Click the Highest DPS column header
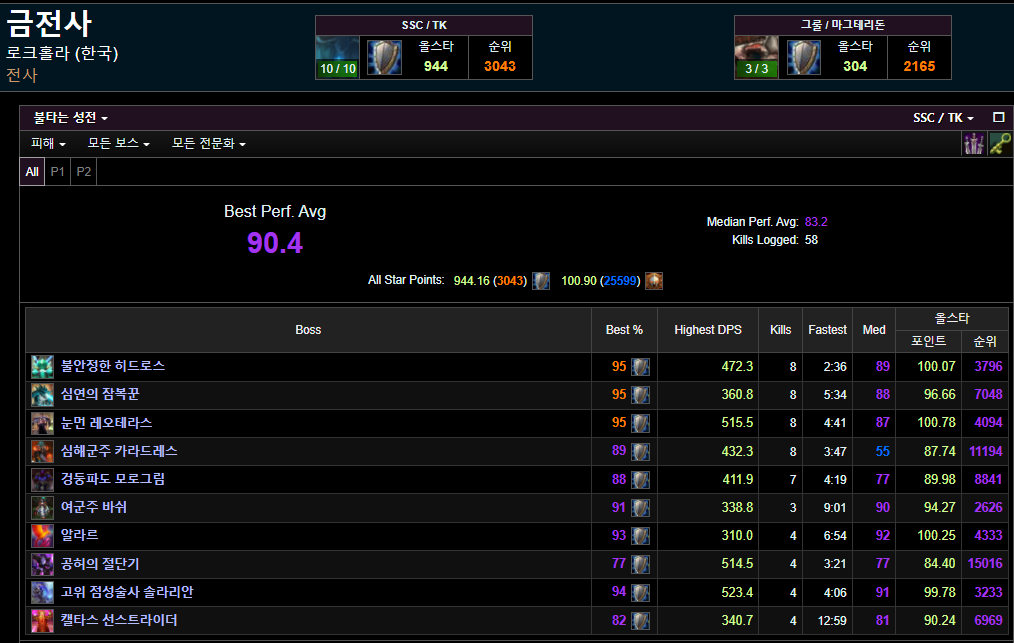Image resolution: width=1014 pixels, height=643 pixels. [x=707, y=330]
